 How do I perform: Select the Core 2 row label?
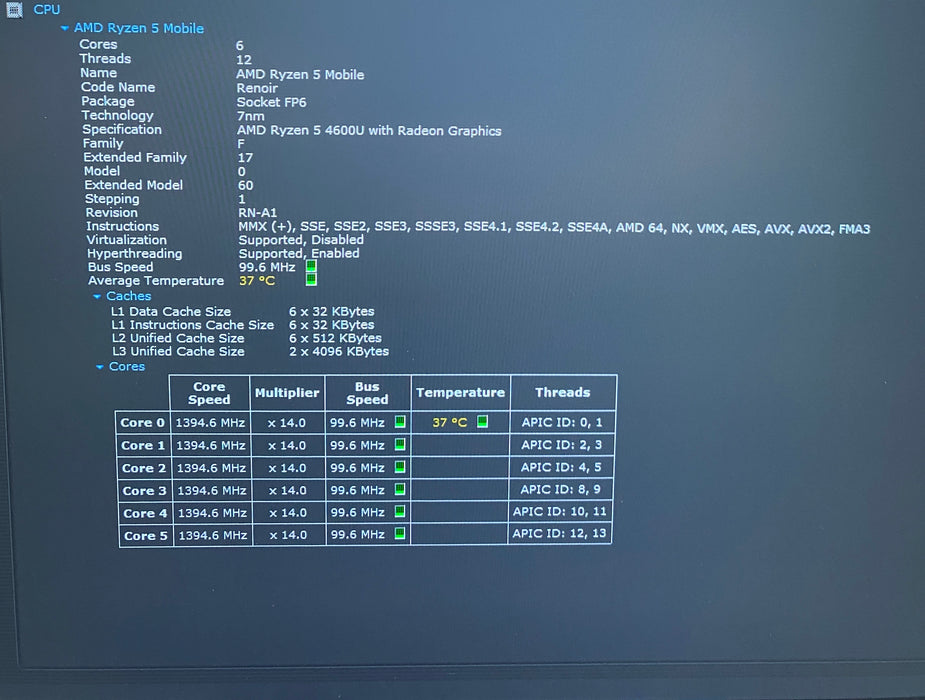click(x=145, y=468)
